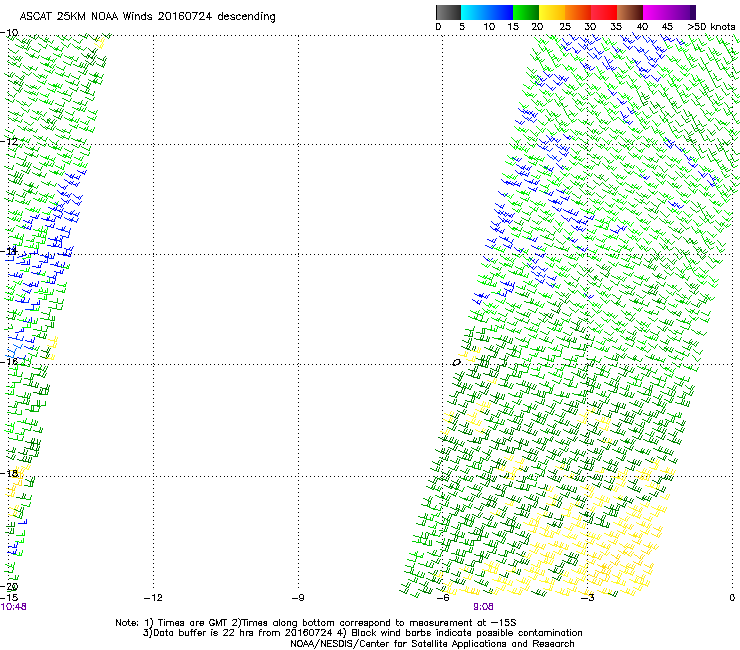Click the '-16' latitude axis label
Image resolution: width=740 pixels, height=650 pixels.
click(x=9, y=362)
